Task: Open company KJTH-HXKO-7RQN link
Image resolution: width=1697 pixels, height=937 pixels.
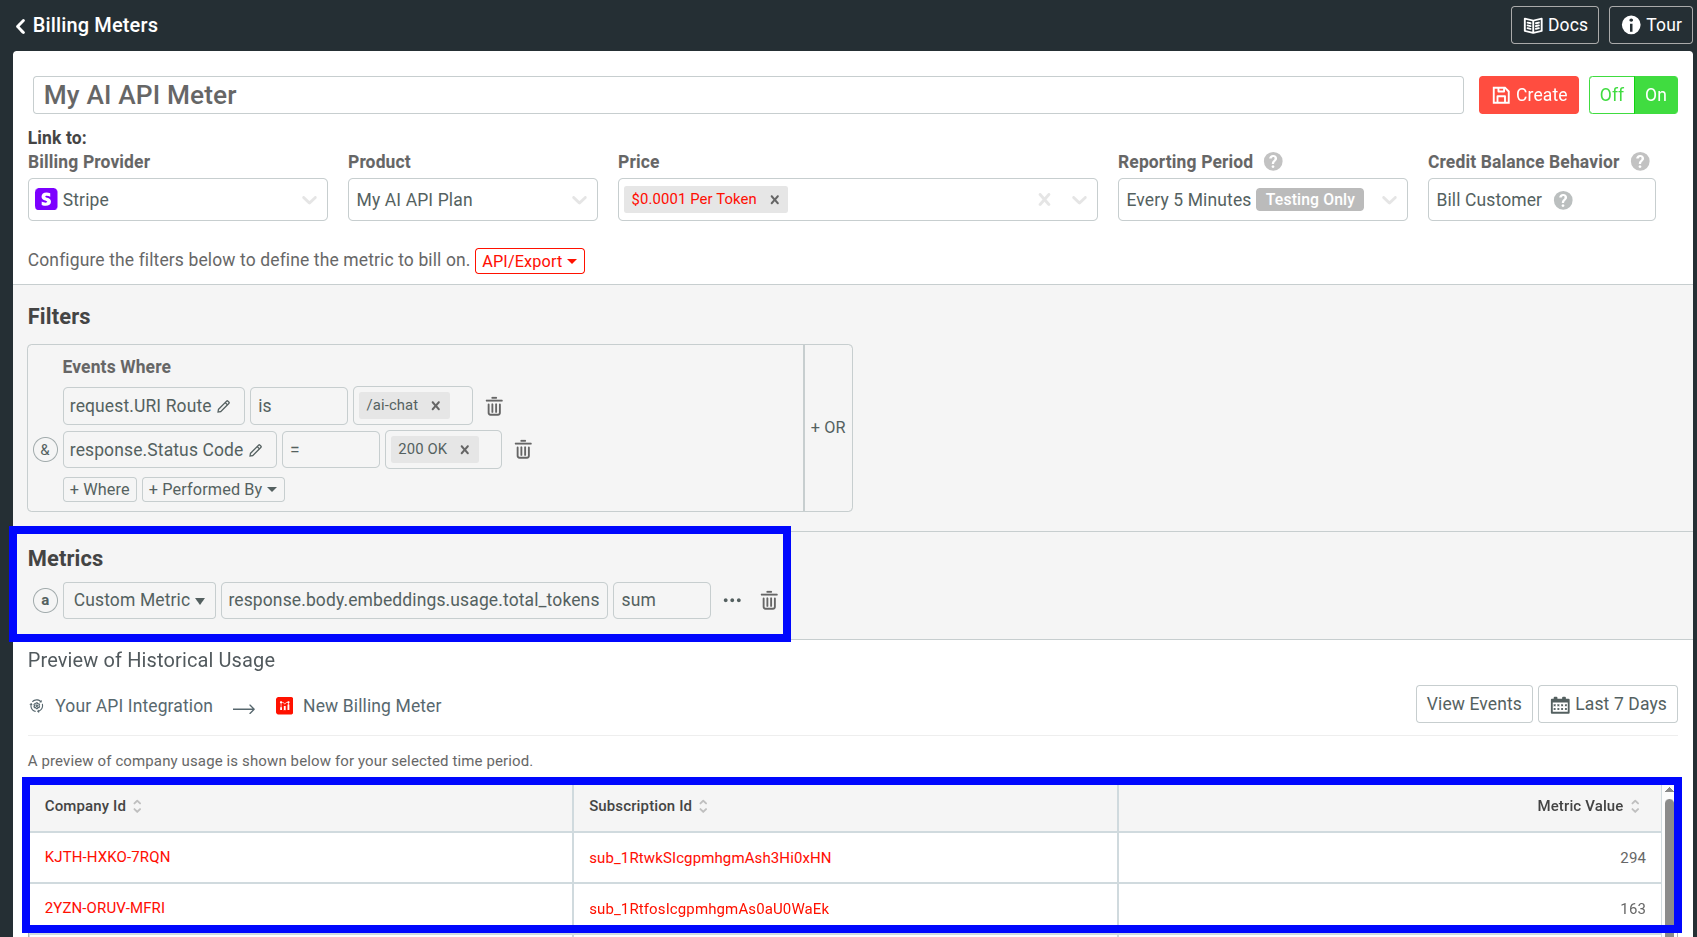Action: point(108,857)
